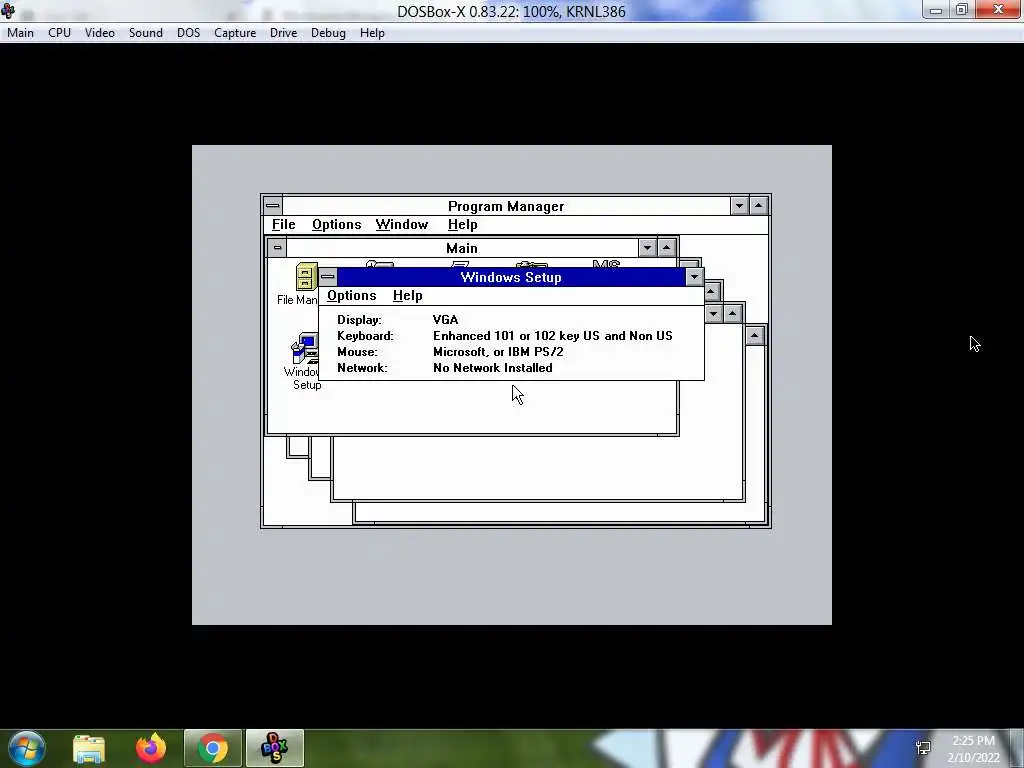
Task: Close the DOSBox-X window
Action: pos(998,10)
